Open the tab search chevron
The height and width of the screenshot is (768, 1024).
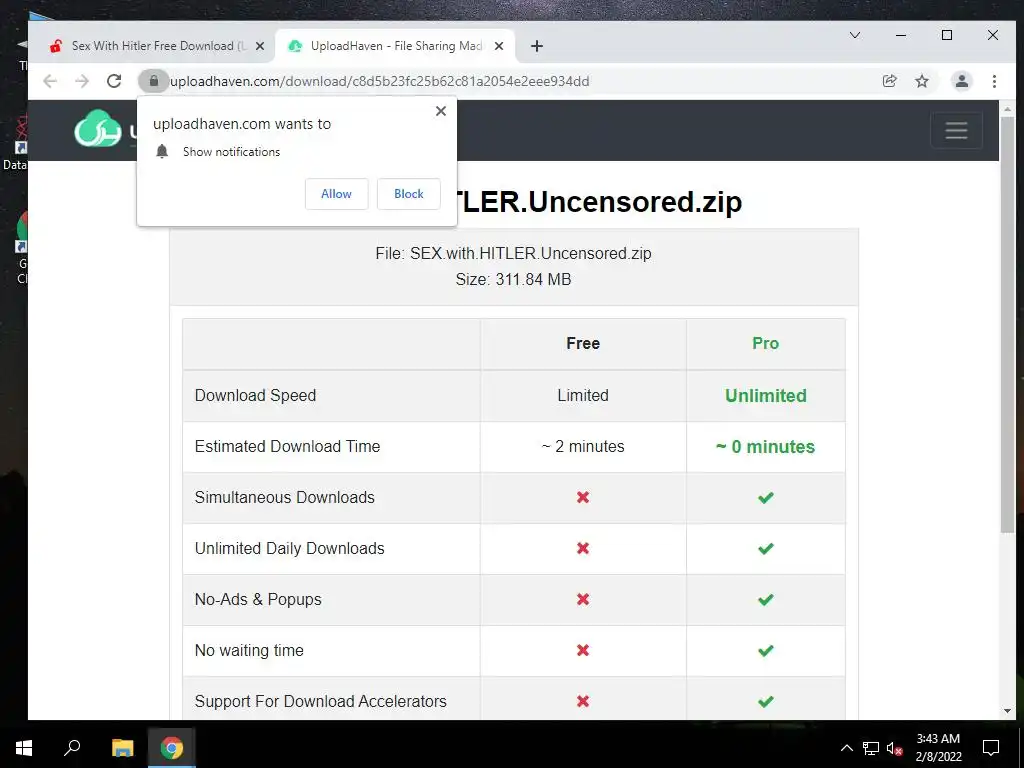click(x=855, y=35)
